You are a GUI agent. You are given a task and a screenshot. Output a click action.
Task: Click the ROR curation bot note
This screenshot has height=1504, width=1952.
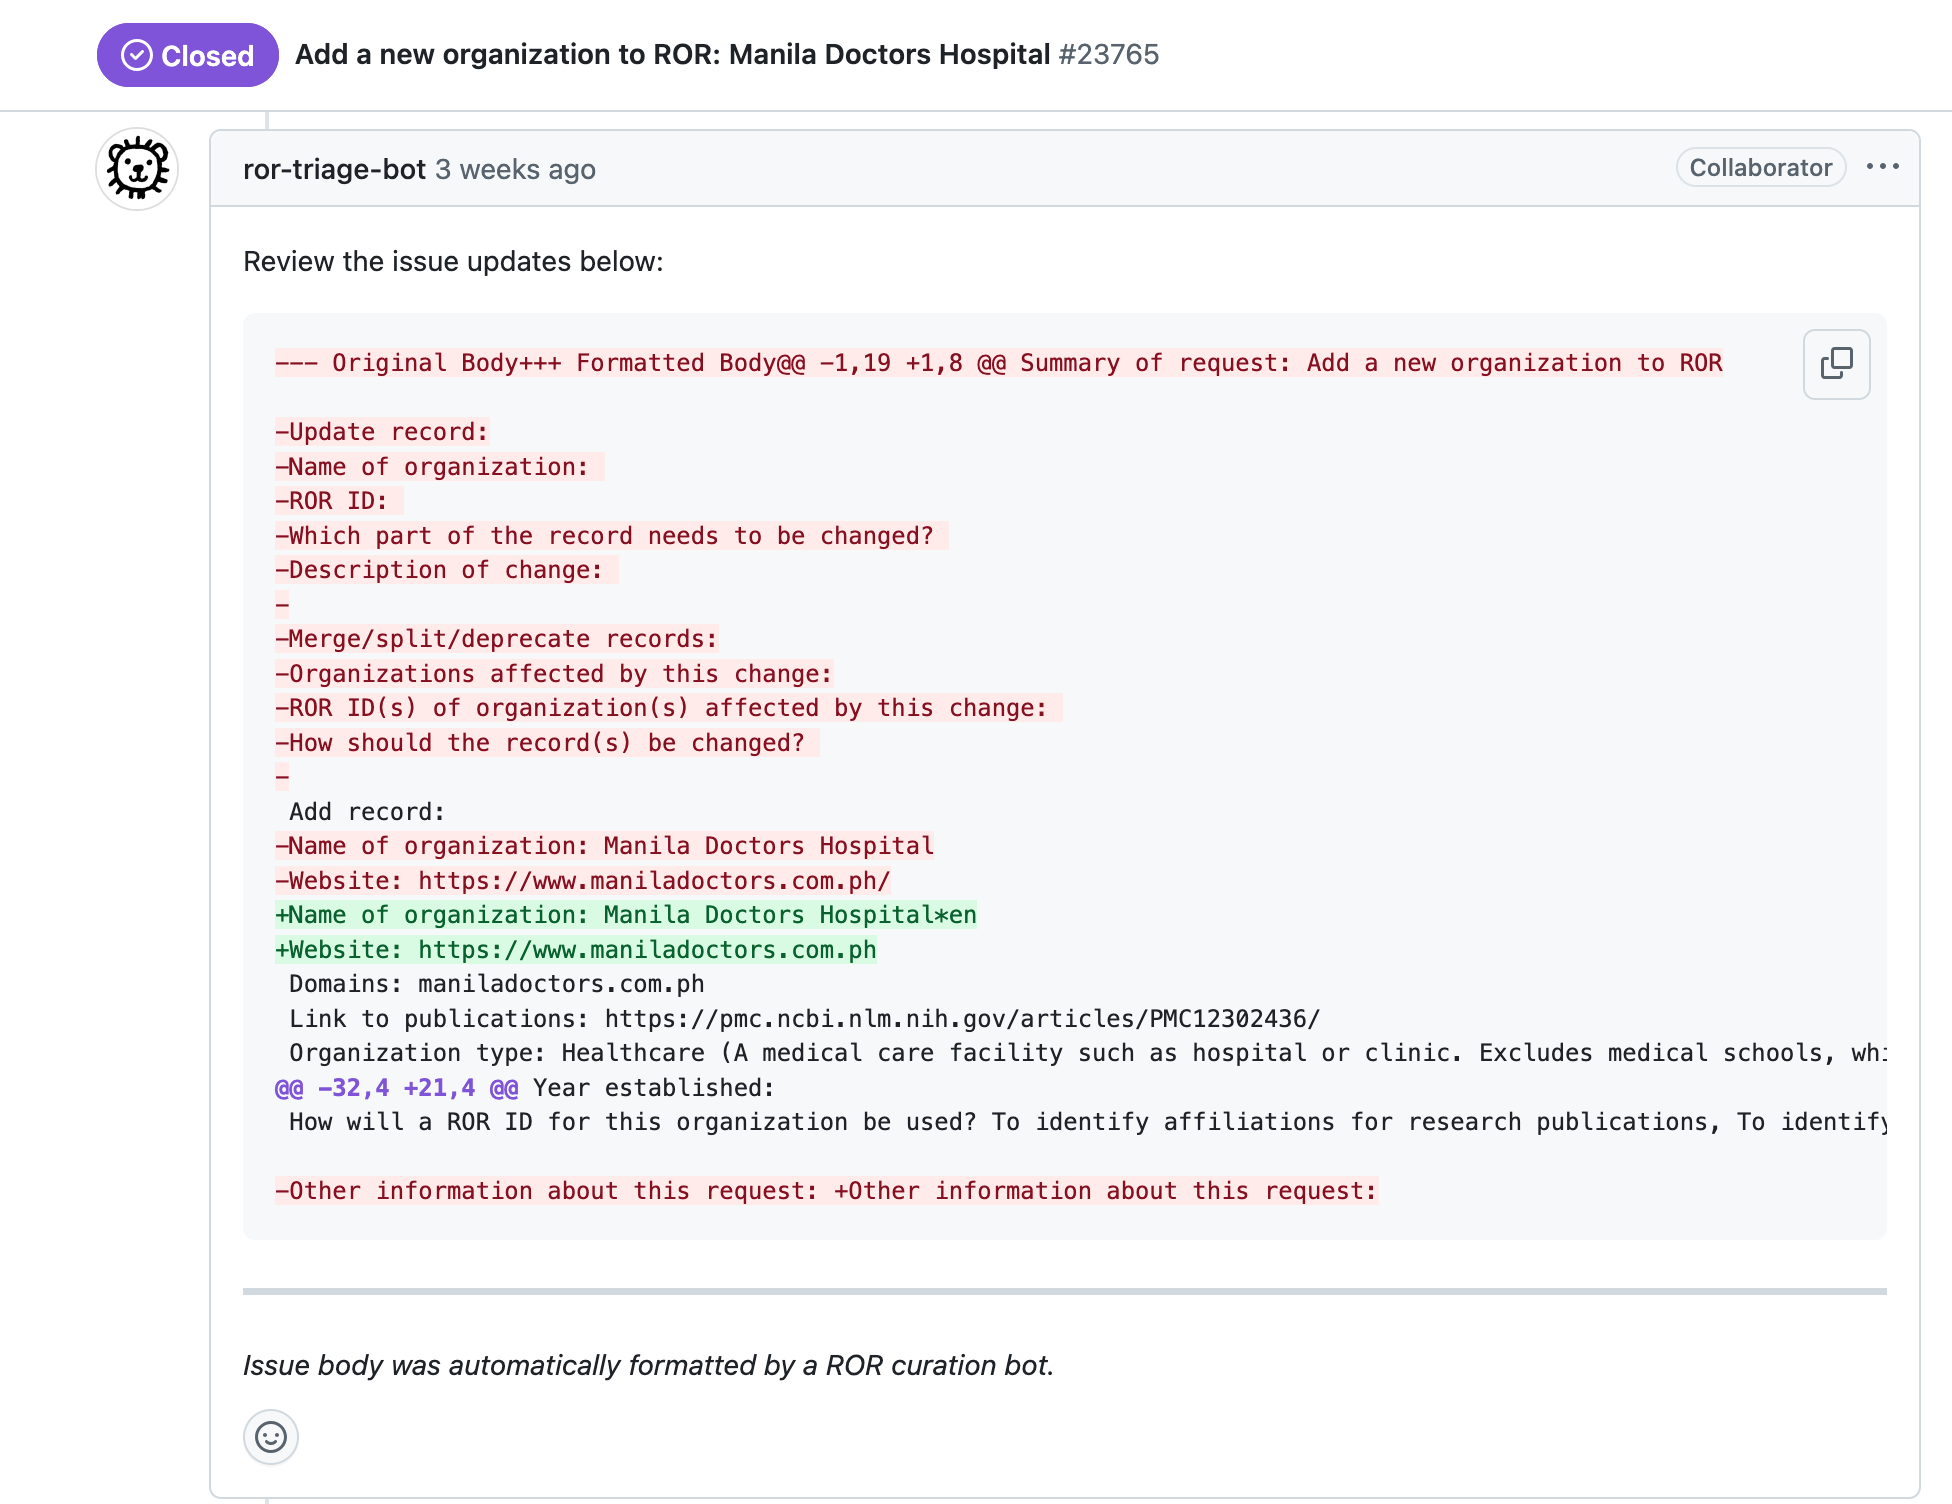(x=648, y=1364)
